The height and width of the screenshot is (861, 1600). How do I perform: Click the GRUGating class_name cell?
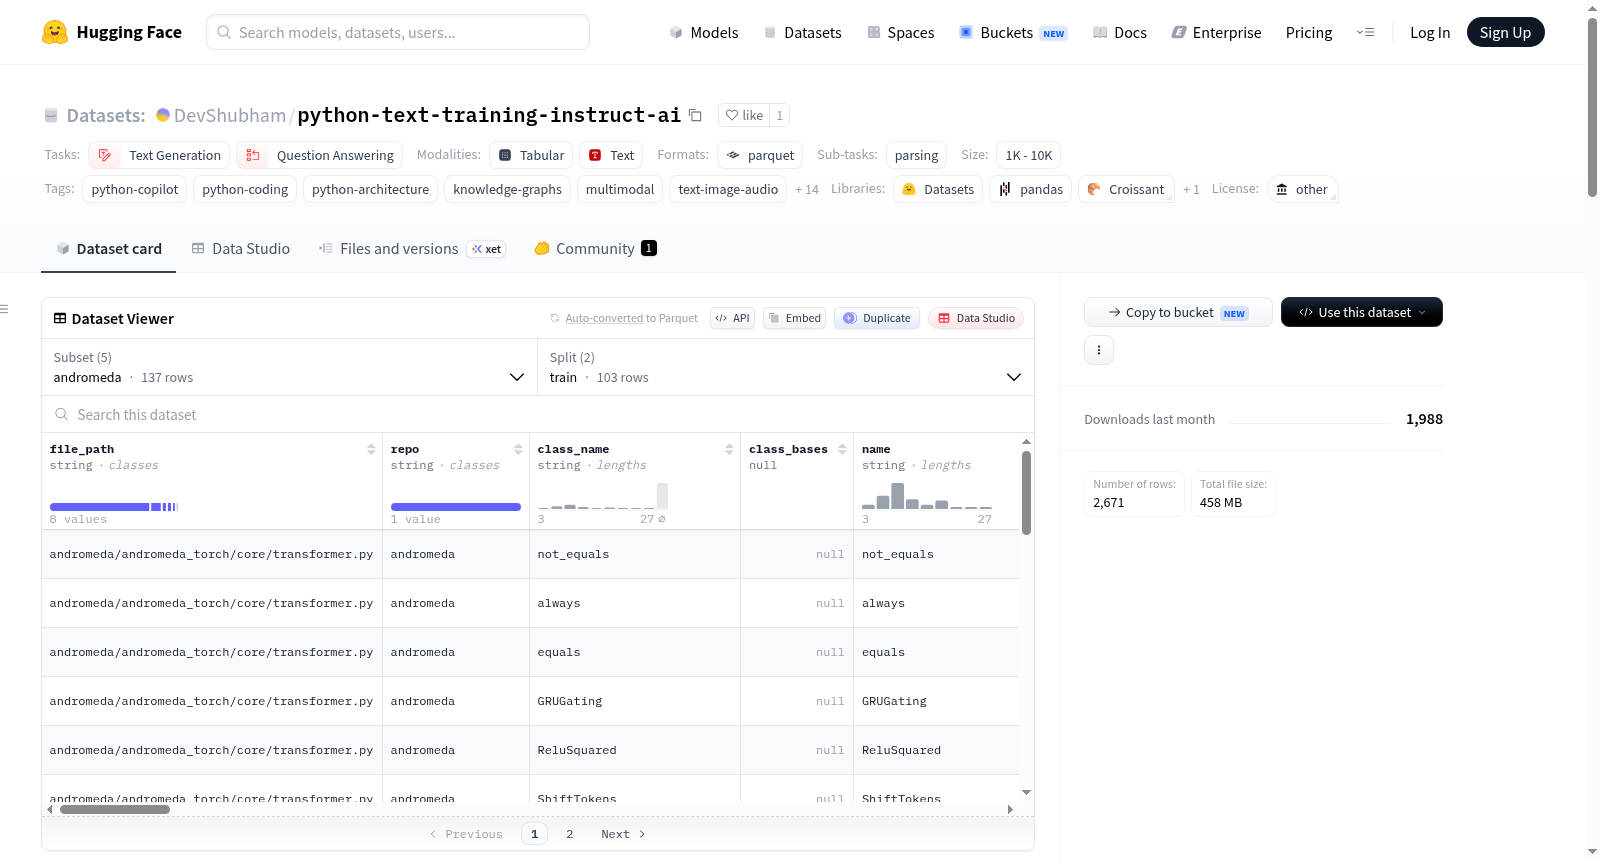coord(635,701)
